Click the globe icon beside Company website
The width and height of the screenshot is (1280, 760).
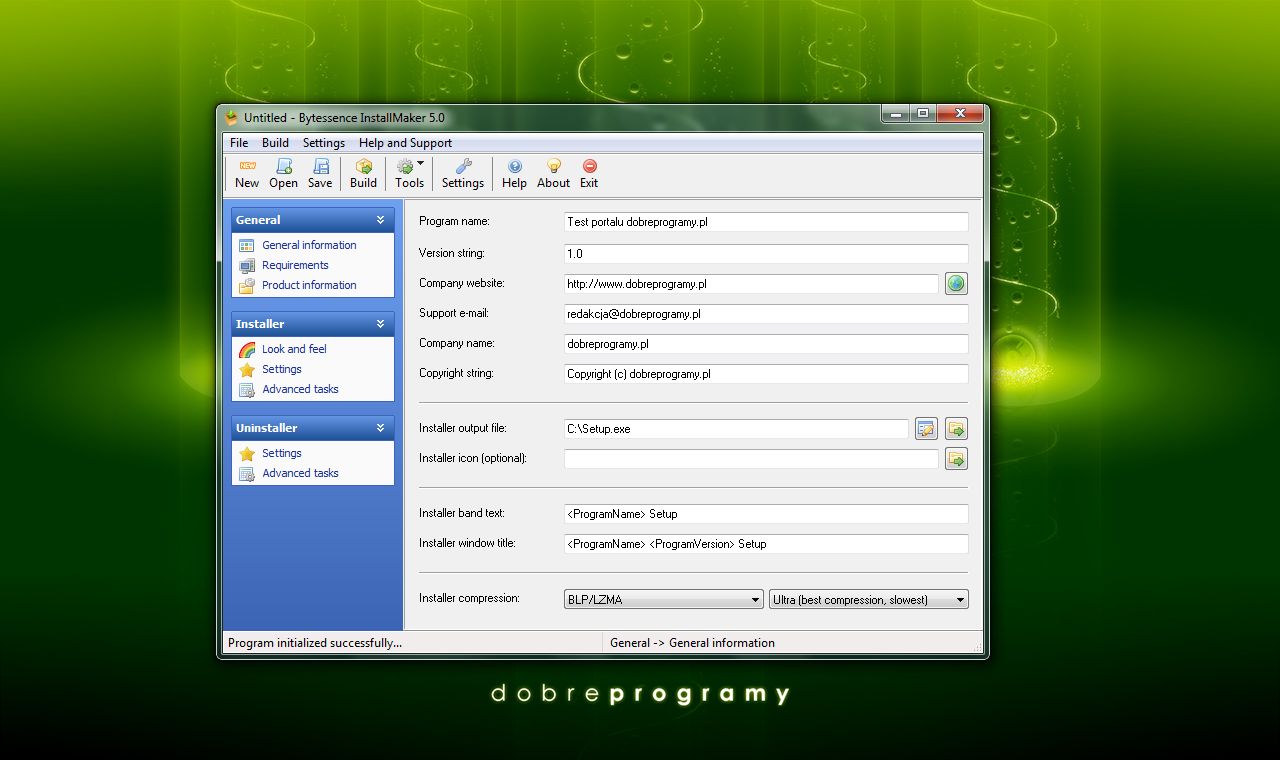coord(956,284)
